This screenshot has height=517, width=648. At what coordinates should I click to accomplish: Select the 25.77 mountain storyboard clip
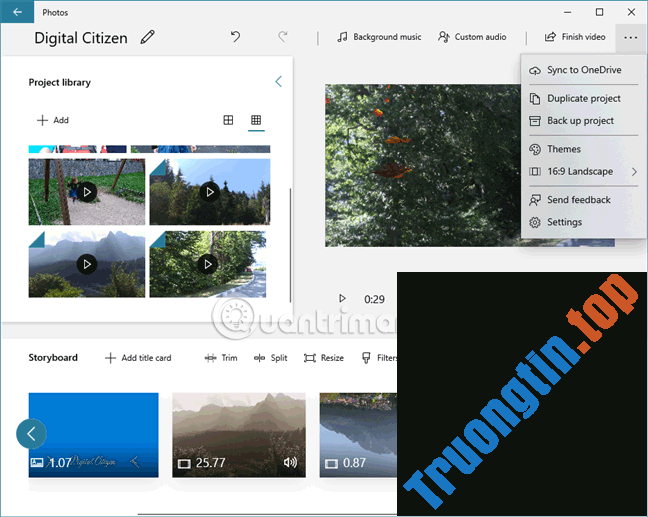point(239,435)
